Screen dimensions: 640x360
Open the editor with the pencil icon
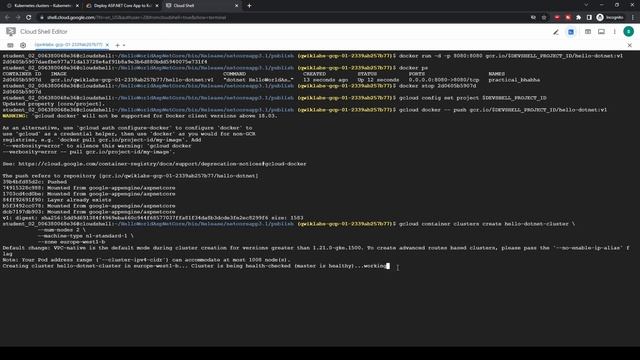[556, 32]
